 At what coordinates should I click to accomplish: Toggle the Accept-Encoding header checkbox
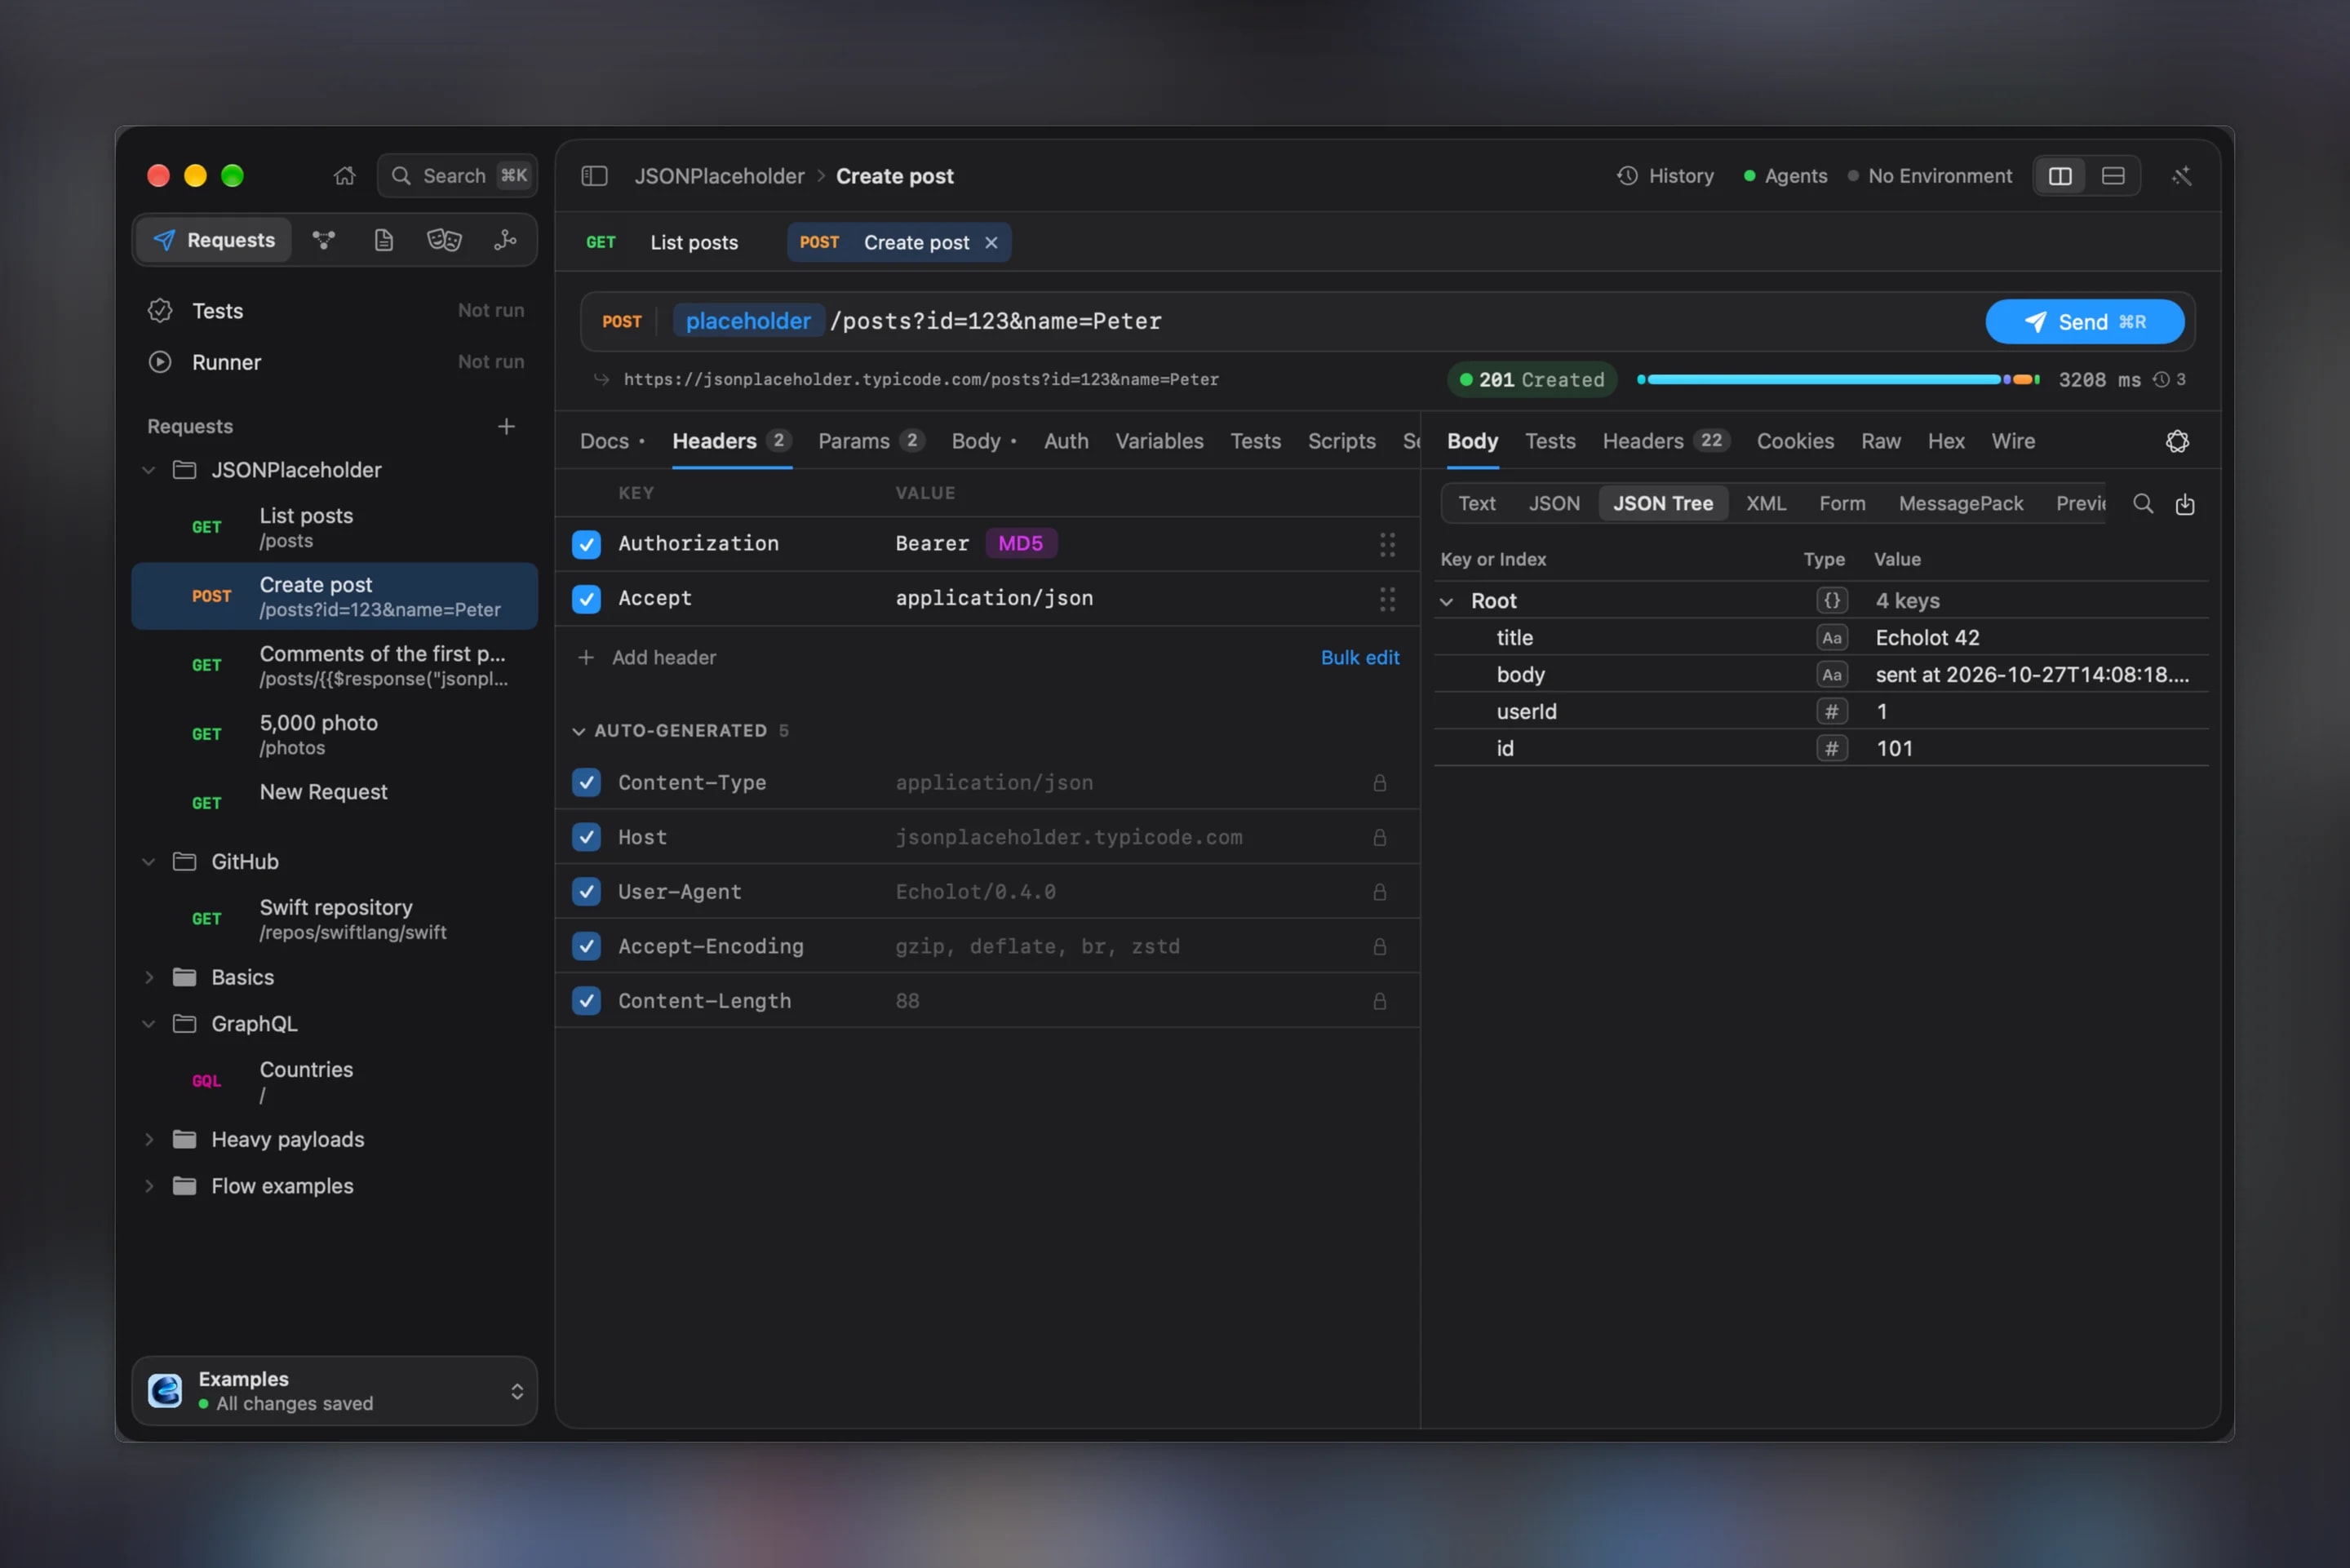click(586, 946)
